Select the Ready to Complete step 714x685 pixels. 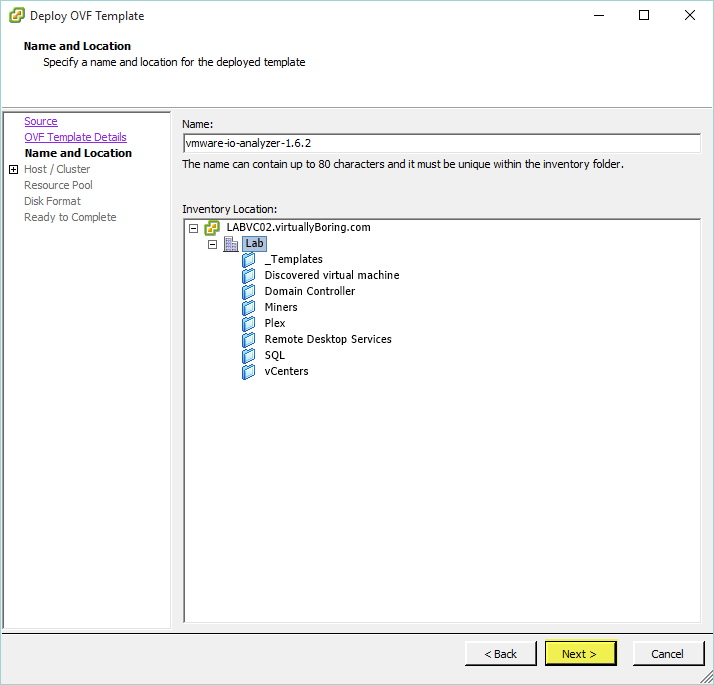[x=70, y=217]
